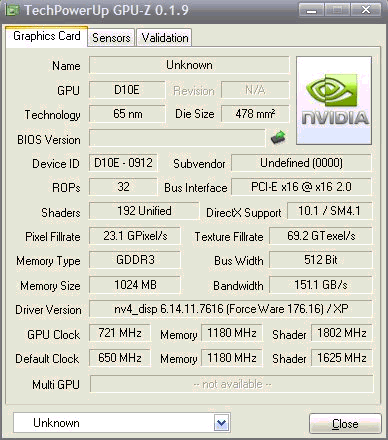Open the Validation tab

[164, 37]
